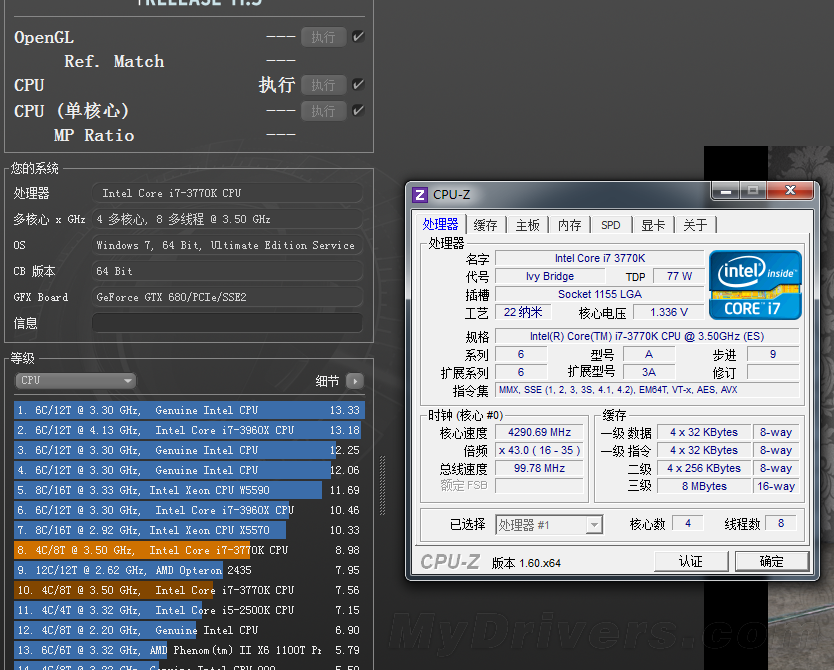Run the OpenGL test with 执行 button
This screenshot has width=834, height=670.
point(323,37)
